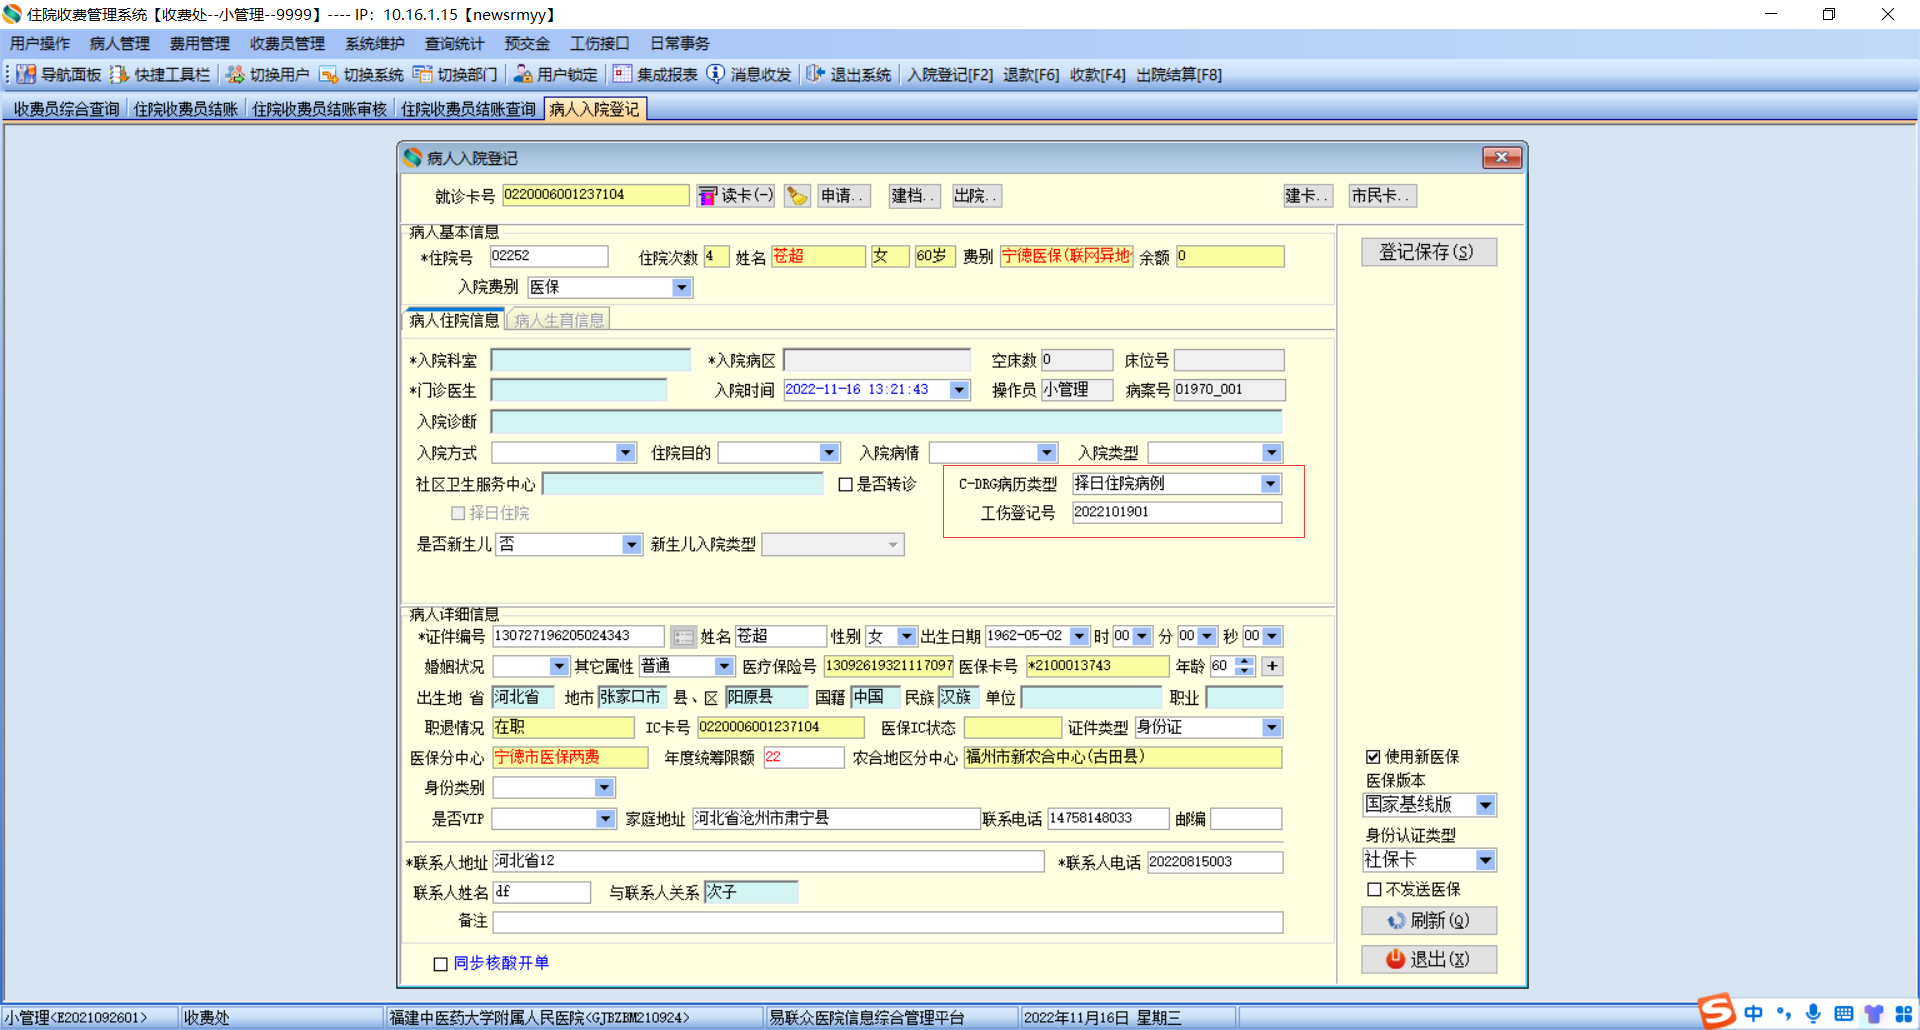This screenshot has height=1030, width=1920.
Task: Click the red power icon on 退出 button
Action: (x=1395, y=959)
